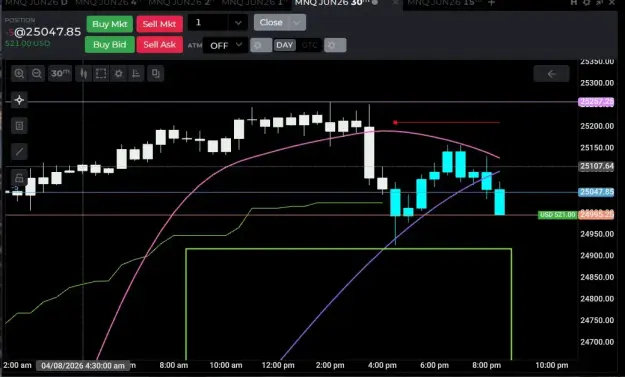This screenshot has width=625, height=377.
Task: Click the overlapping-windows icon in chart toolbar
Action: pyautogui.click(x=155, y=73)
